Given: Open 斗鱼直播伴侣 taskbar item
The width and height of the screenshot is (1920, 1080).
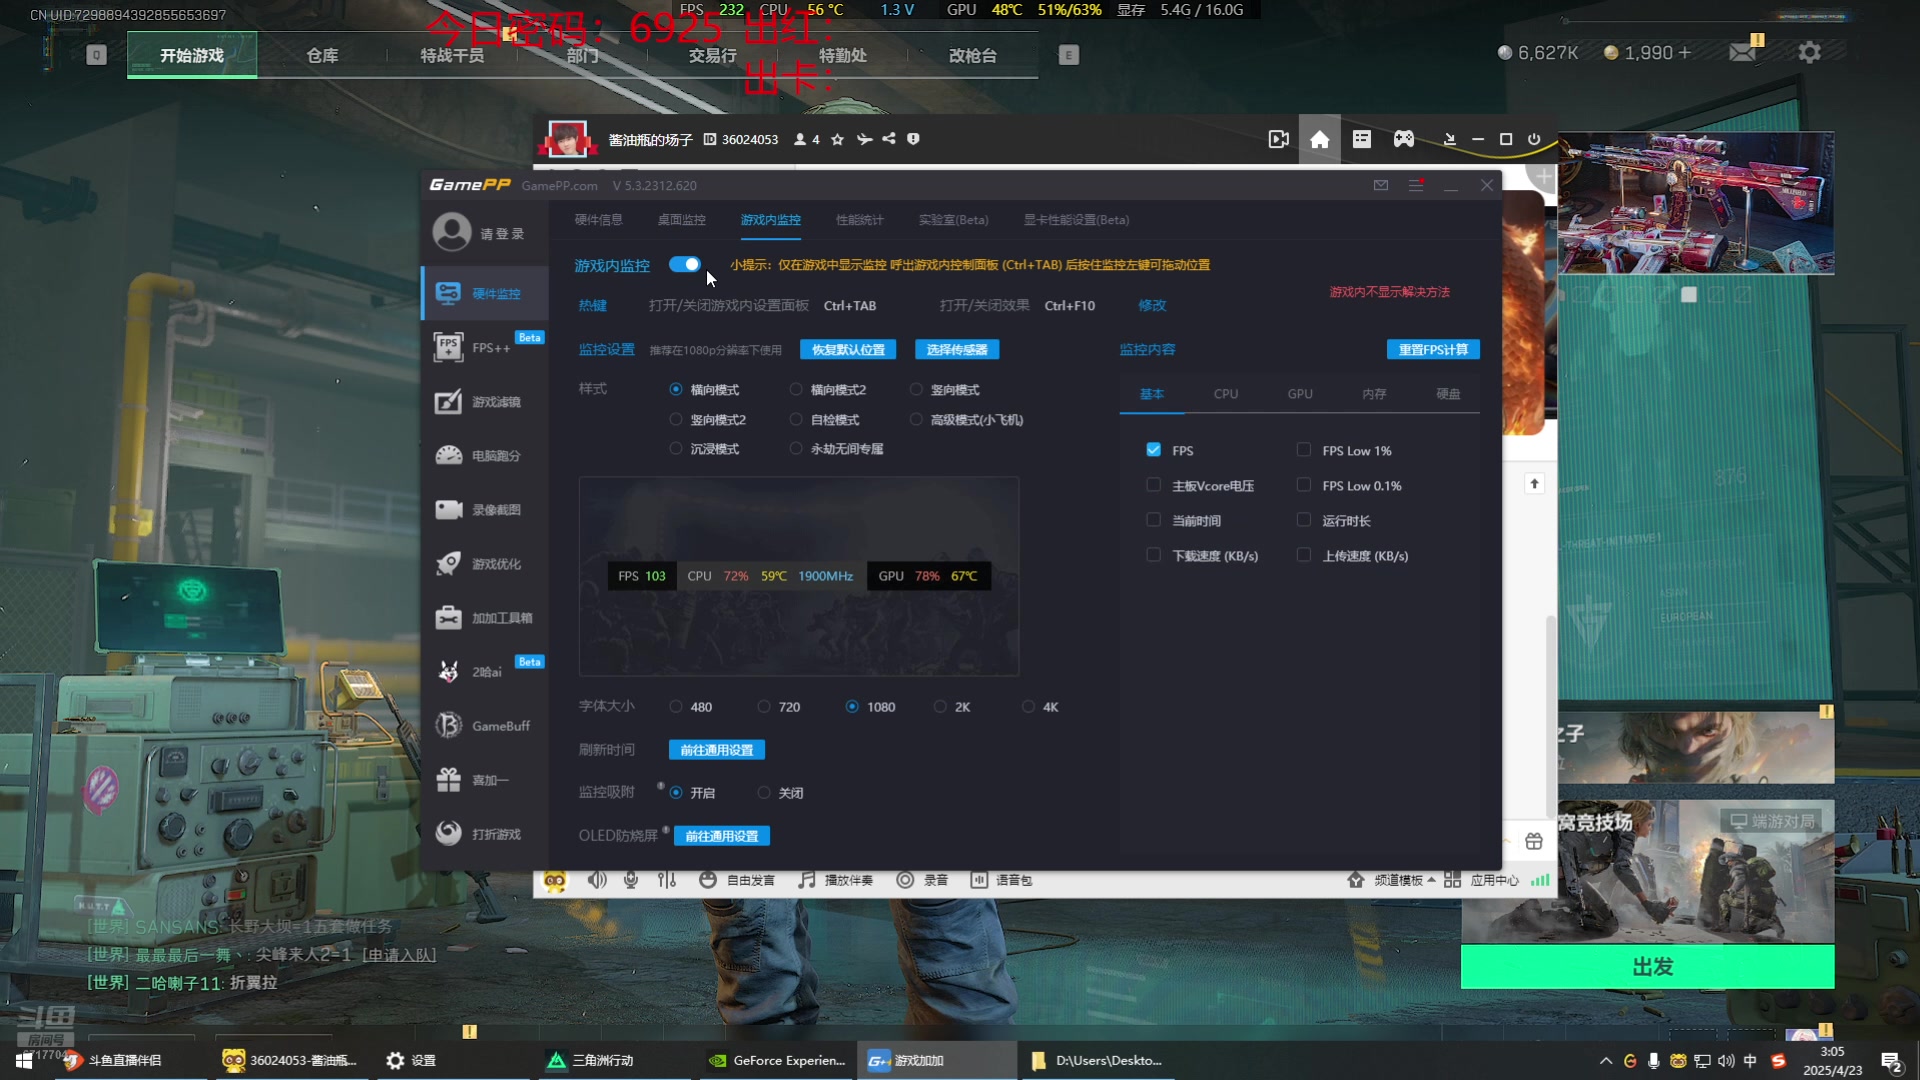Looking at the screenshot, I should tap(125, 1060).
